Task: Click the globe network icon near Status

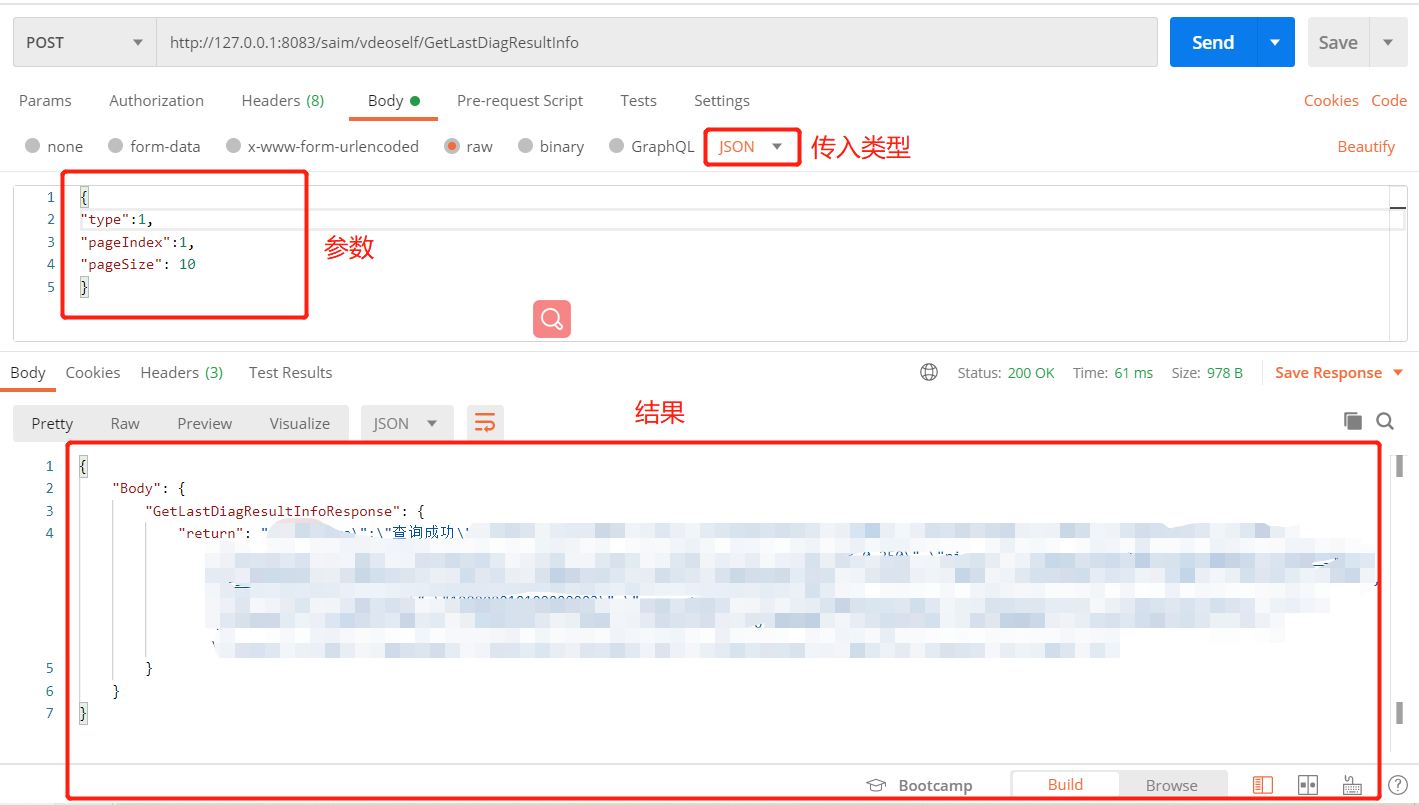Action: (x=929, y=372)
